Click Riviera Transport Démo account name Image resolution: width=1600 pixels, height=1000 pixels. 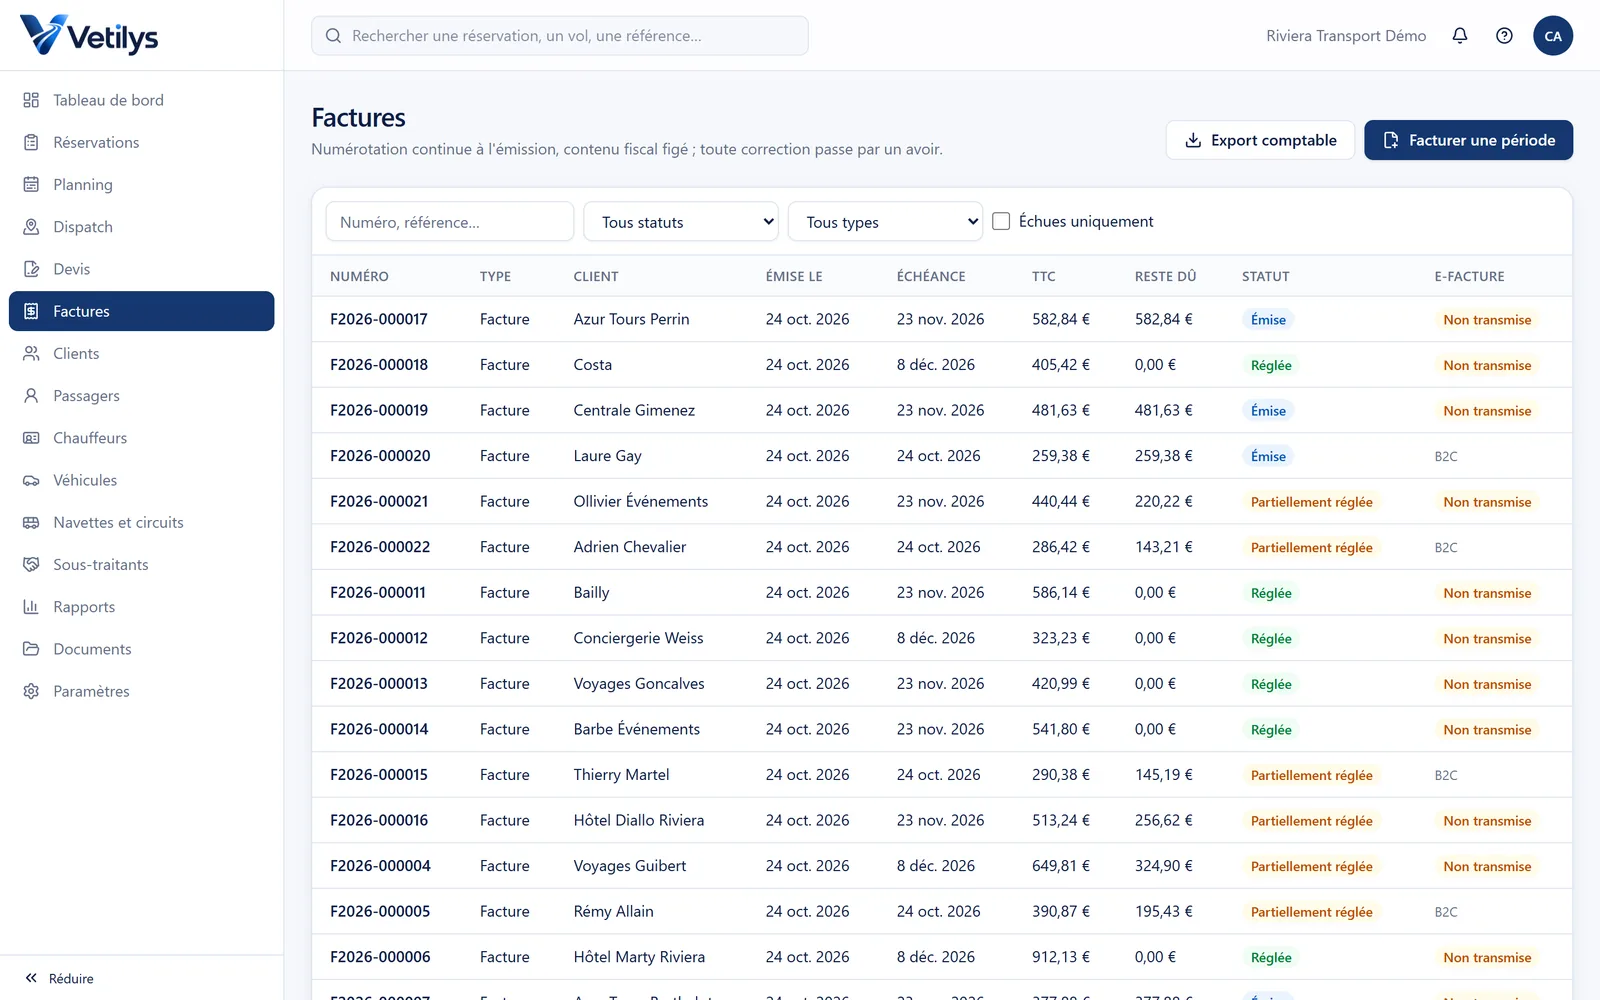tap(1346, 36)
